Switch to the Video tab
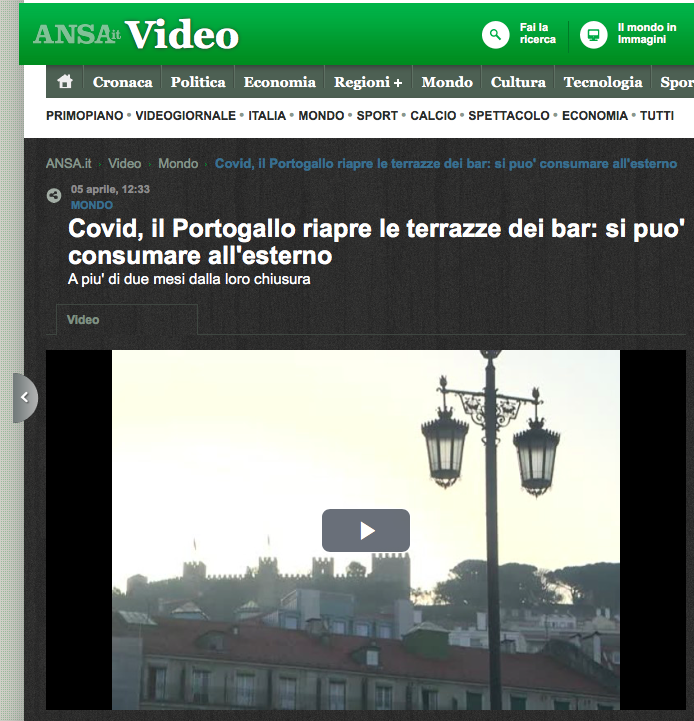The height and width of the screenshot is (721, 694). pyautogui.click(x=127, y=320)
